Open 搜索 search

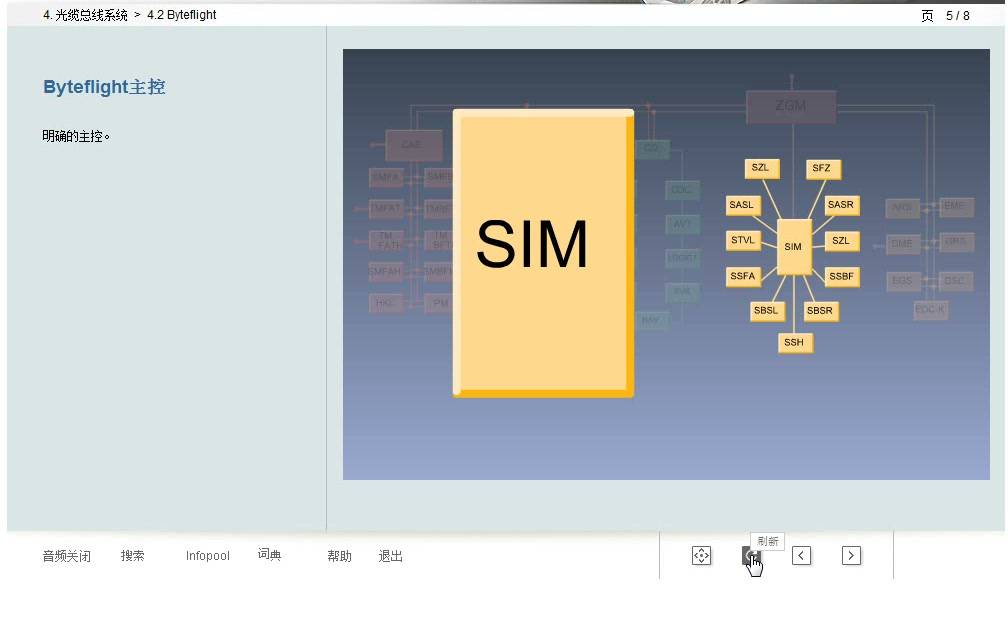pos(132,556)
